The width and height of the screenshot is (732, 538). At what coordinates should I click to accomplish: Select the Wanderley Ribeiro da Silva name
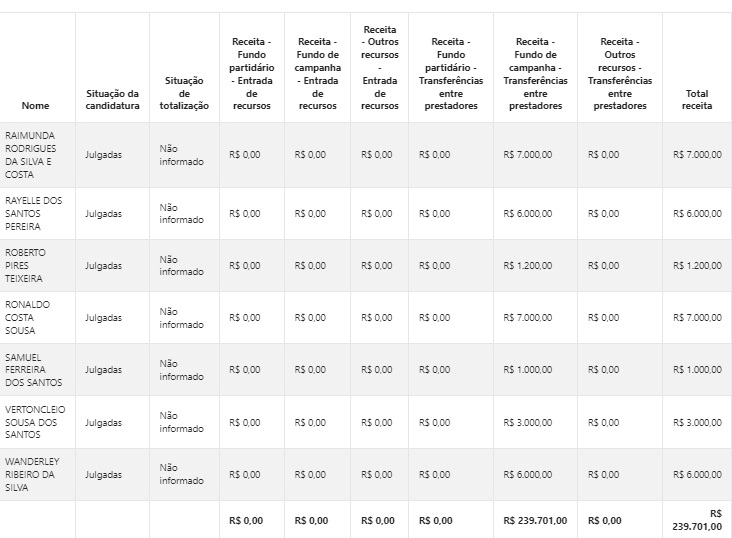(33, 474)
